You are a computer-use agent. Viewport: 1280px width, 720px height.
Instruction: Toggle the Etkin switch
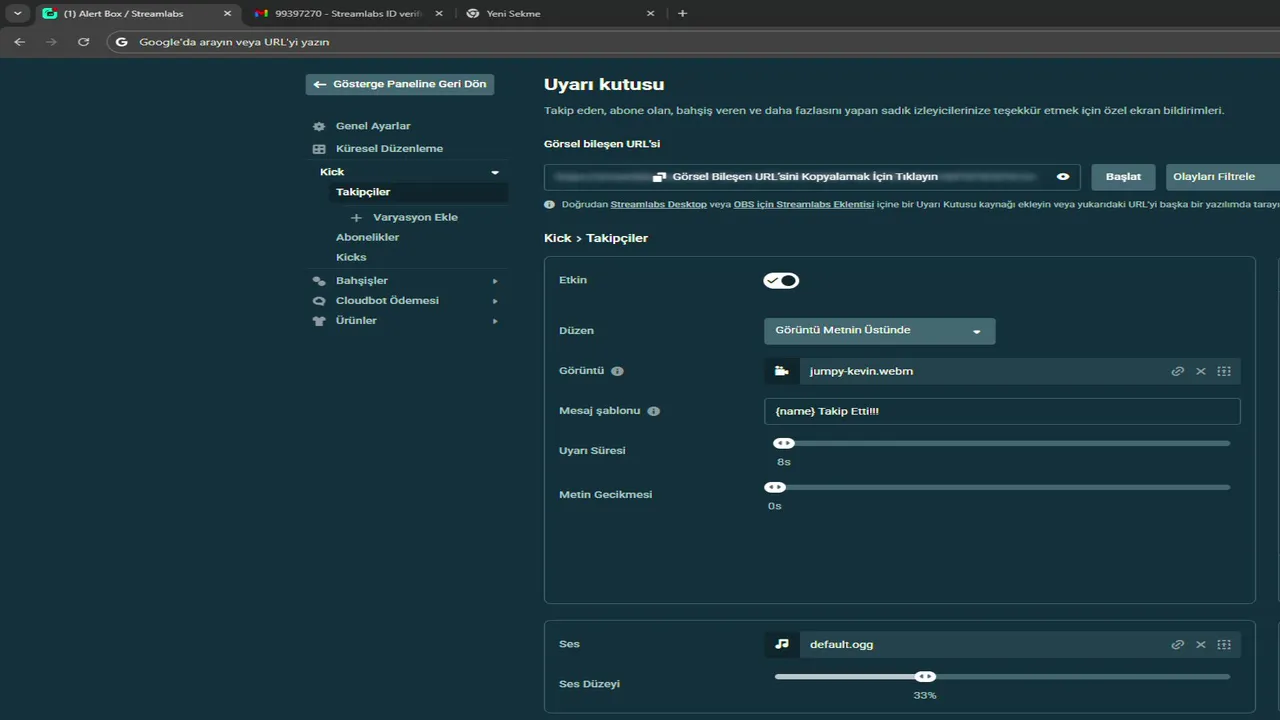pos(781,280)
